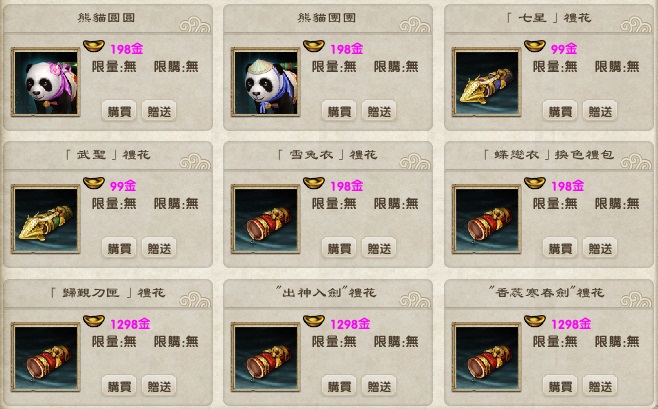Click the 1298金 price of 歸親刀匣
Viewport: 658px width, 409px height.
click(x=130, y=324)
